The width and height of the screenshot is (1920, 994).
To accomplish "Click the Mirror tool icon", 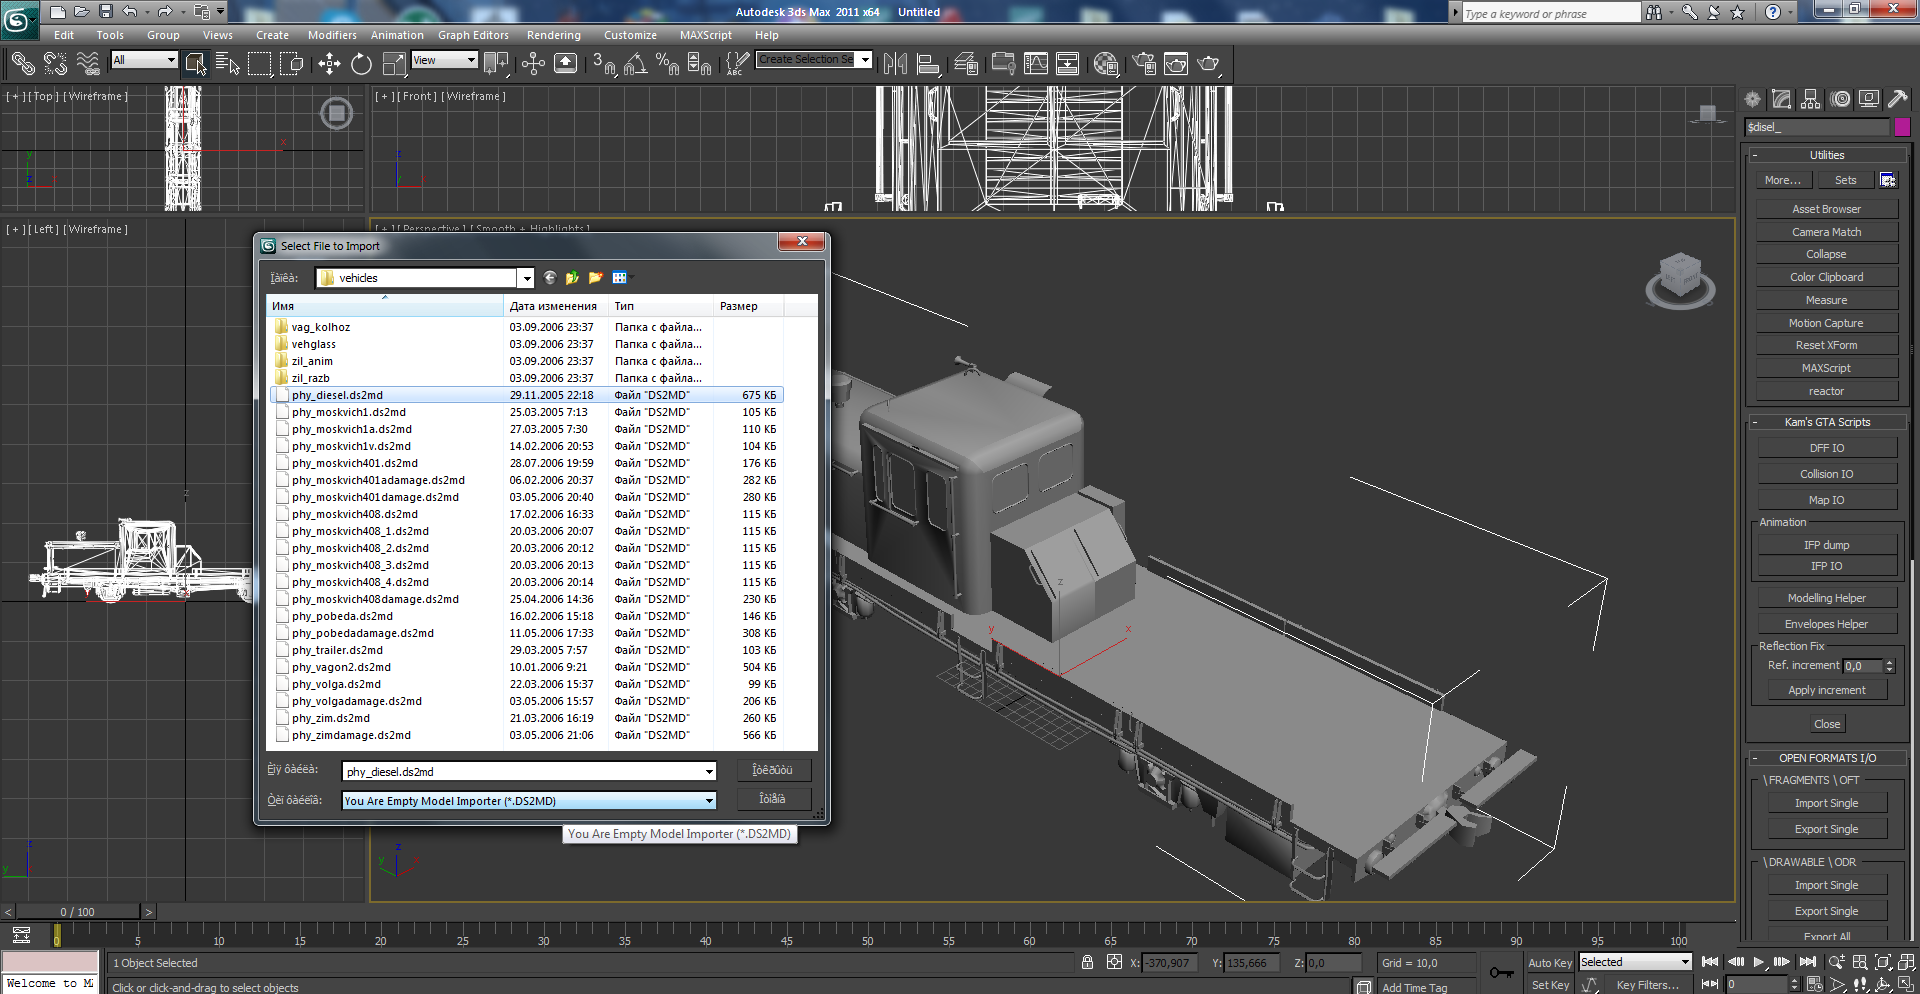I will 895,65.
